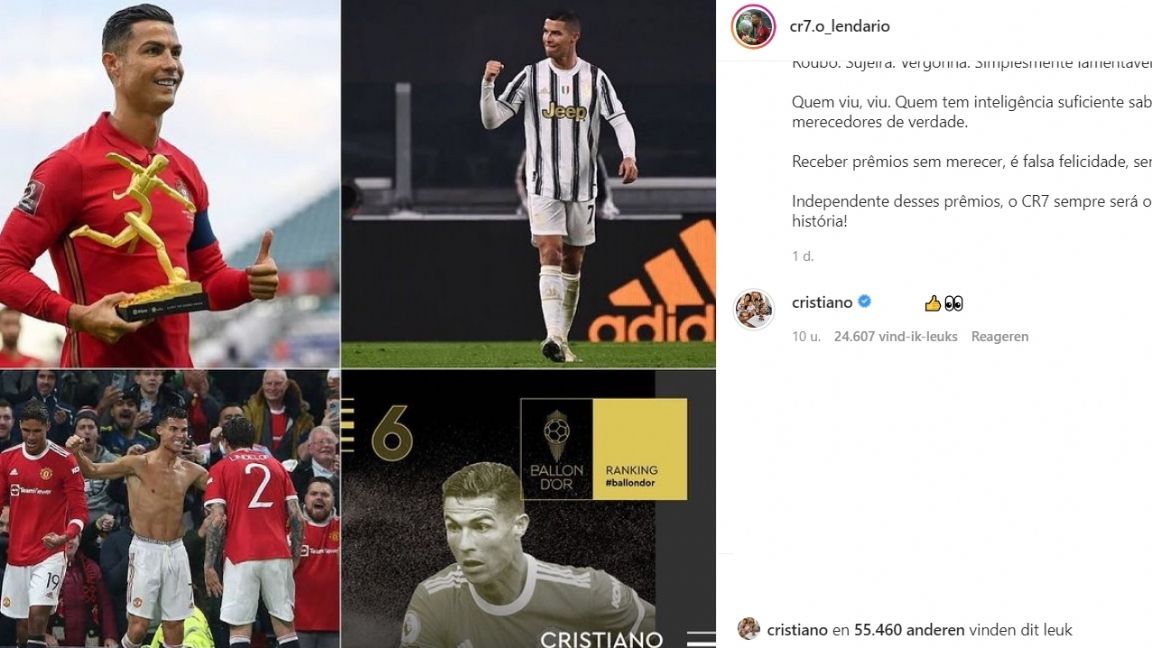1152x648 pixels.
Task: Click the 10 u. comment timestamp
Action: [806, 336]
